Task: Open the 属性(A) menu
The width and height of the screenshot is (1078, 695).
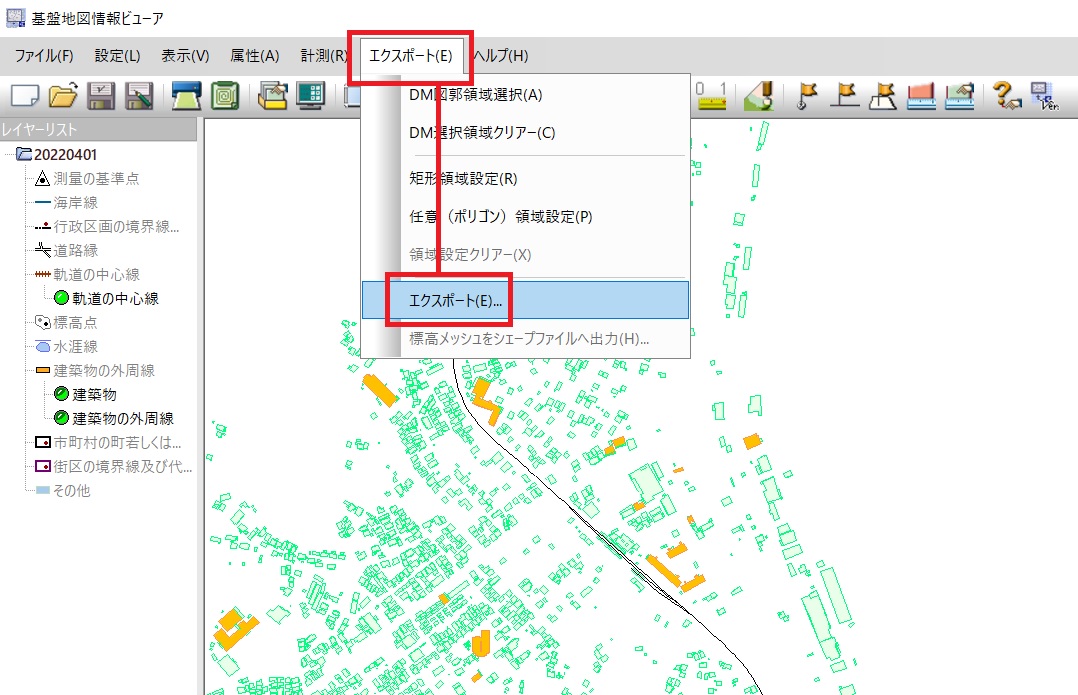Action: 254,56
